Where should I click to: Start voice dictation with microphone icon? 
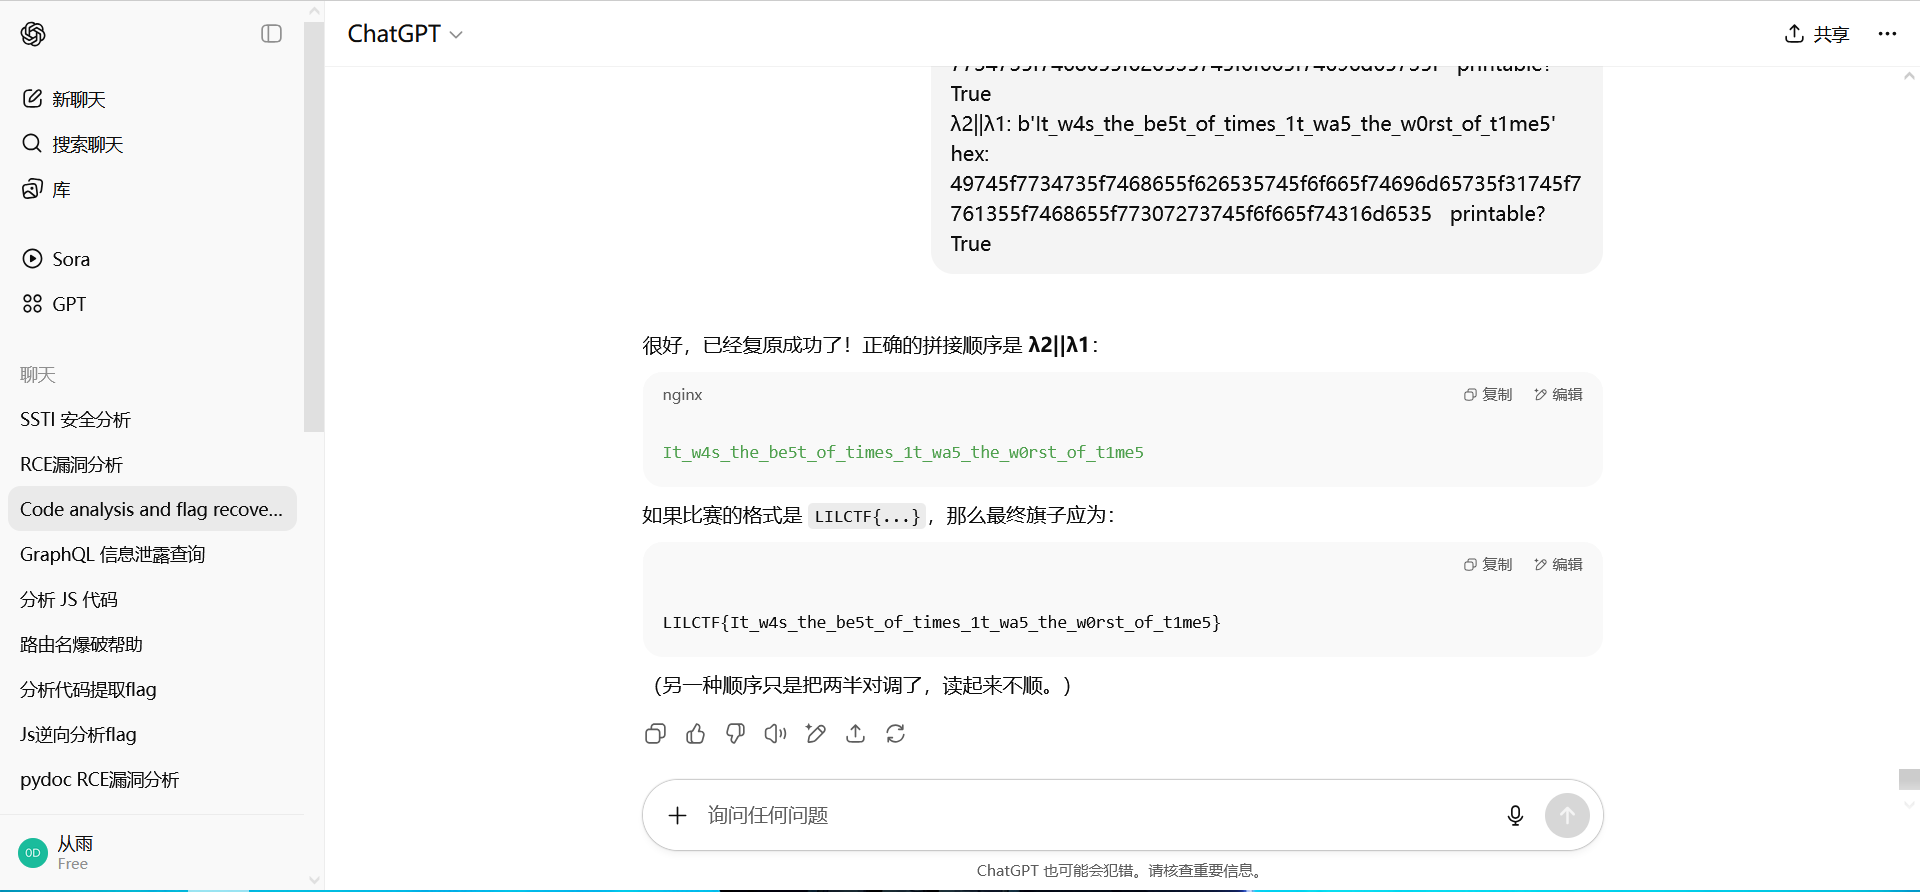1515,816
